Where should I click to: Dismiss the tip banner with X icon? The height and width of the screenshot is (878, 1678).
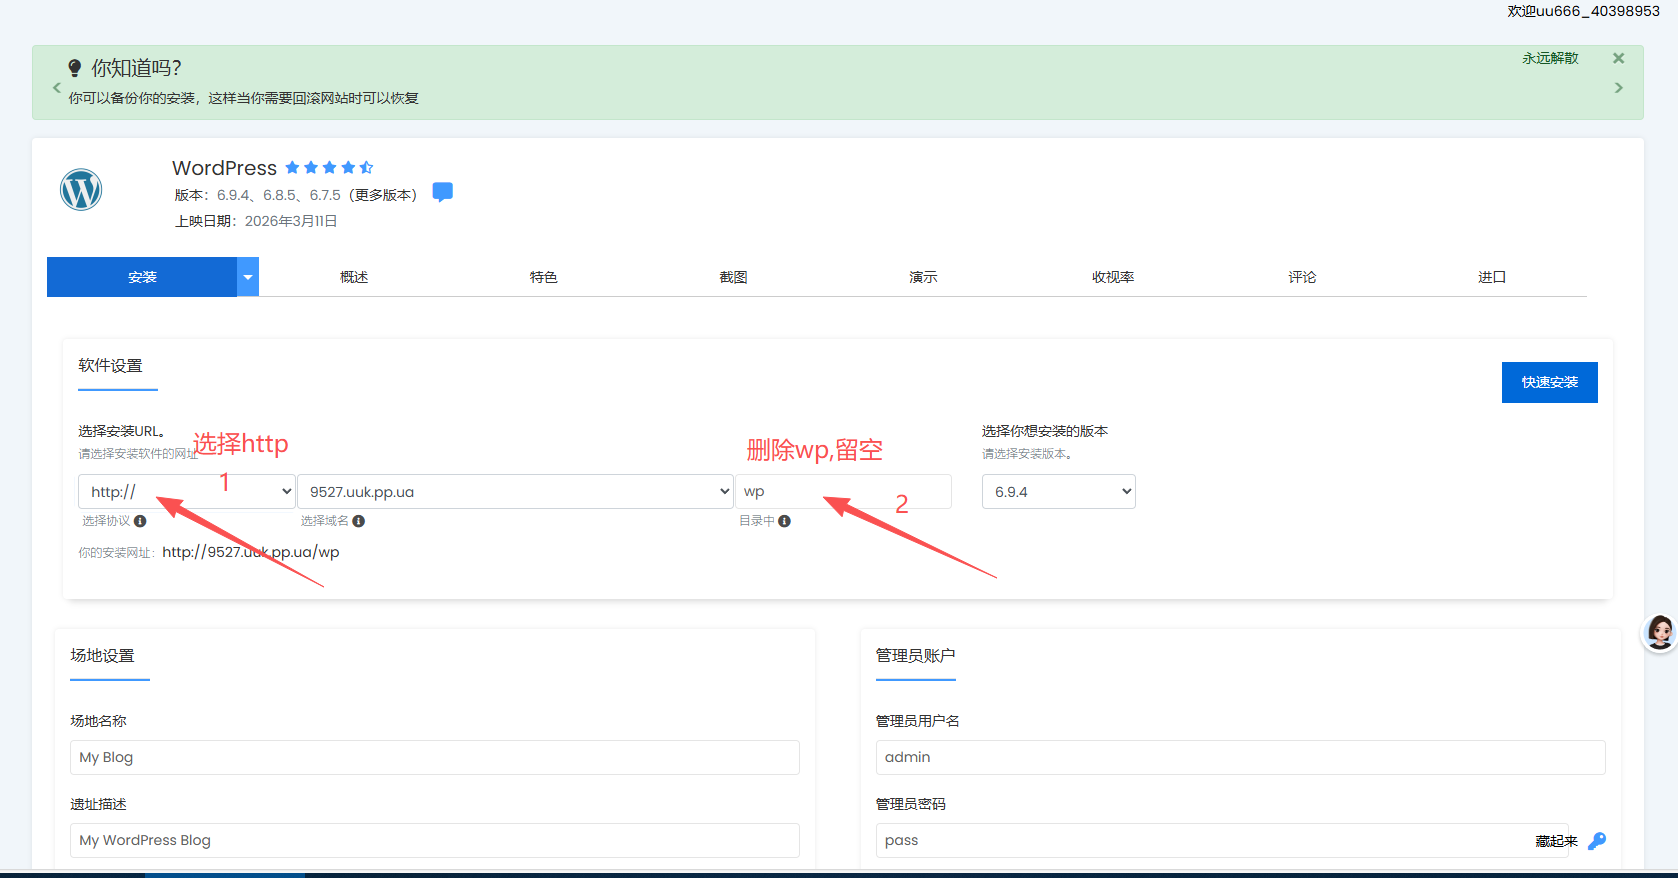[x=1618, y=58]
